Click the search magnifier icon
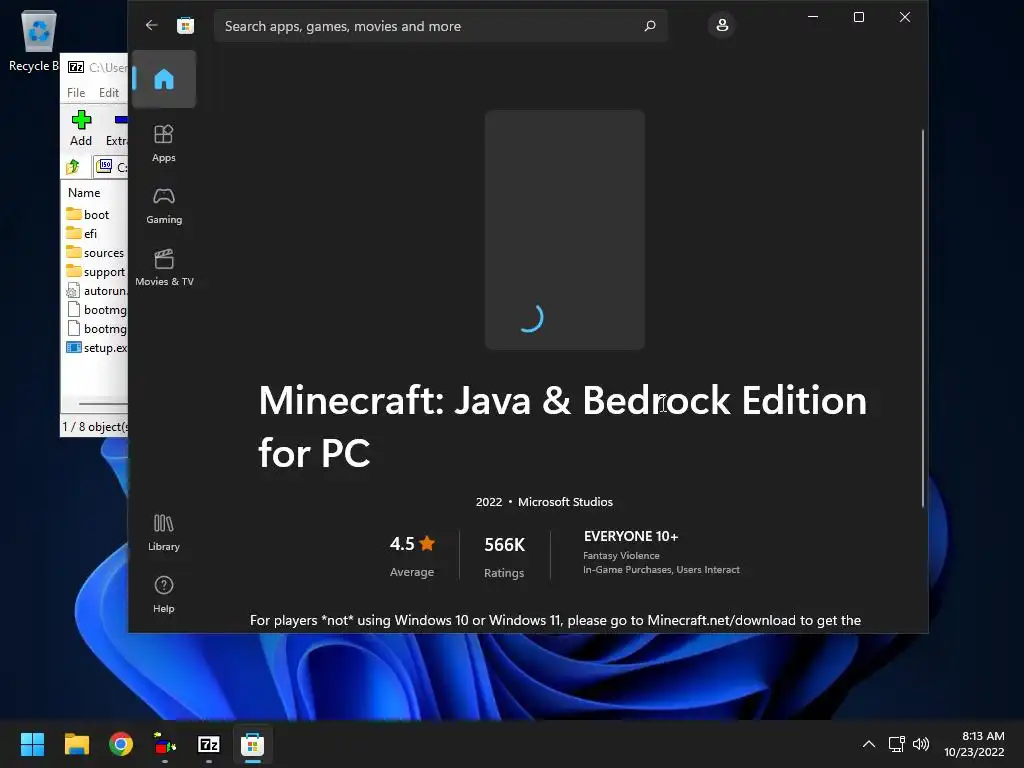Image resolution: width=1024 pixels, height=768 pixels. click(650, 26)
